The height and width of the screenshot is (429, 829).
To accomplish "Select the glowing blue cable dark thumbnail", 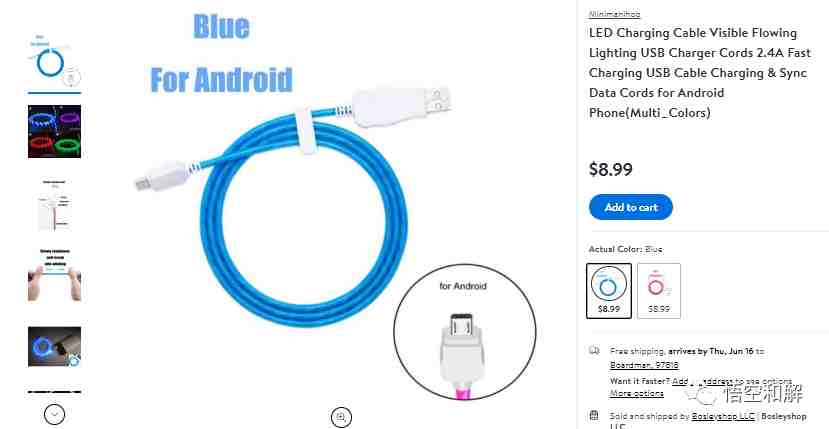I will point(54,346).
